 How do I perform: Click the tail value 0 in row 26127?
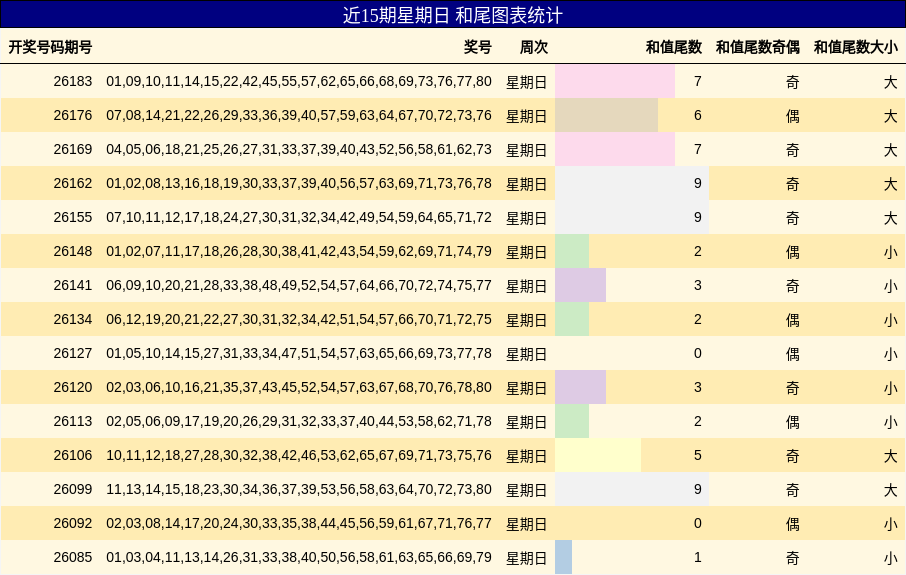coord(697,353)
